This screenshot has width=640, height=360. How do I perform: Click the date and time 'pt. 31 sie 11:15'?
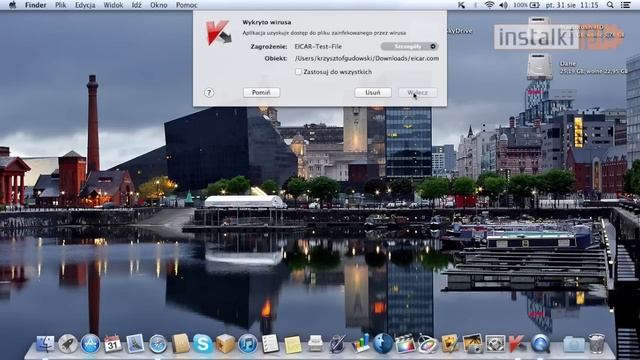pos(572,5)
